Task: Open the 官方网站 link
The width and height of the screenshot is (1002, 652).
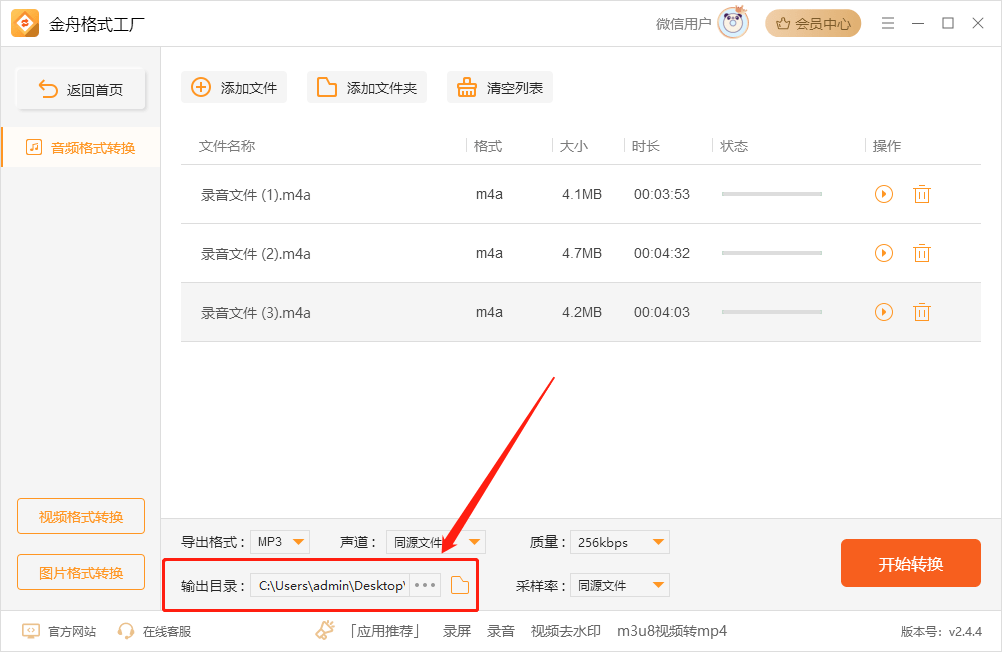Action: pyautogui.click(x=59, y=632)
